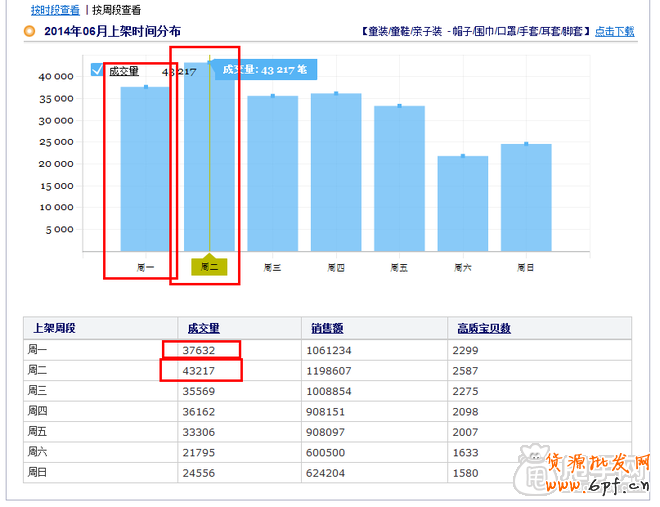
Task: Toggle the 成交量 legend checkbox
Action: pos(97,70)
